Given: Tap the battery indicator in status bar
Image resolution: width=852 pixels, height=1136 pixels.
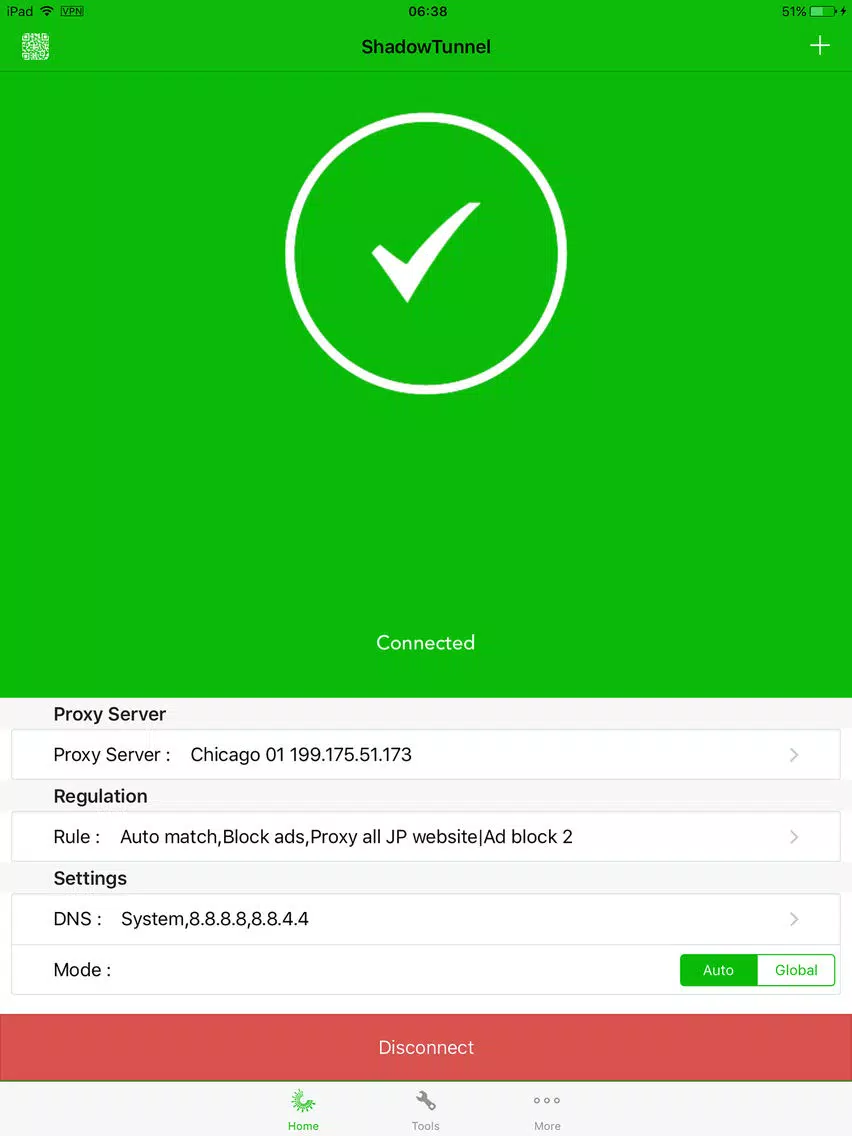Looking at the screenshot, I should 823,12.
